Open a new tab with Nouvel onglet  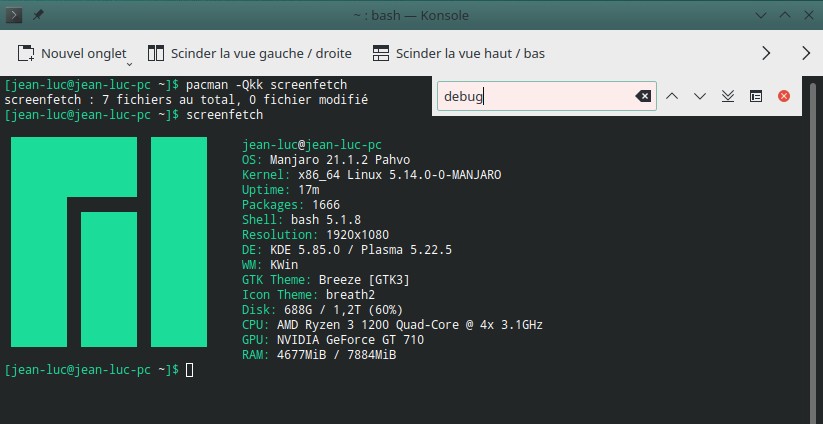click(x=72, y=54)
